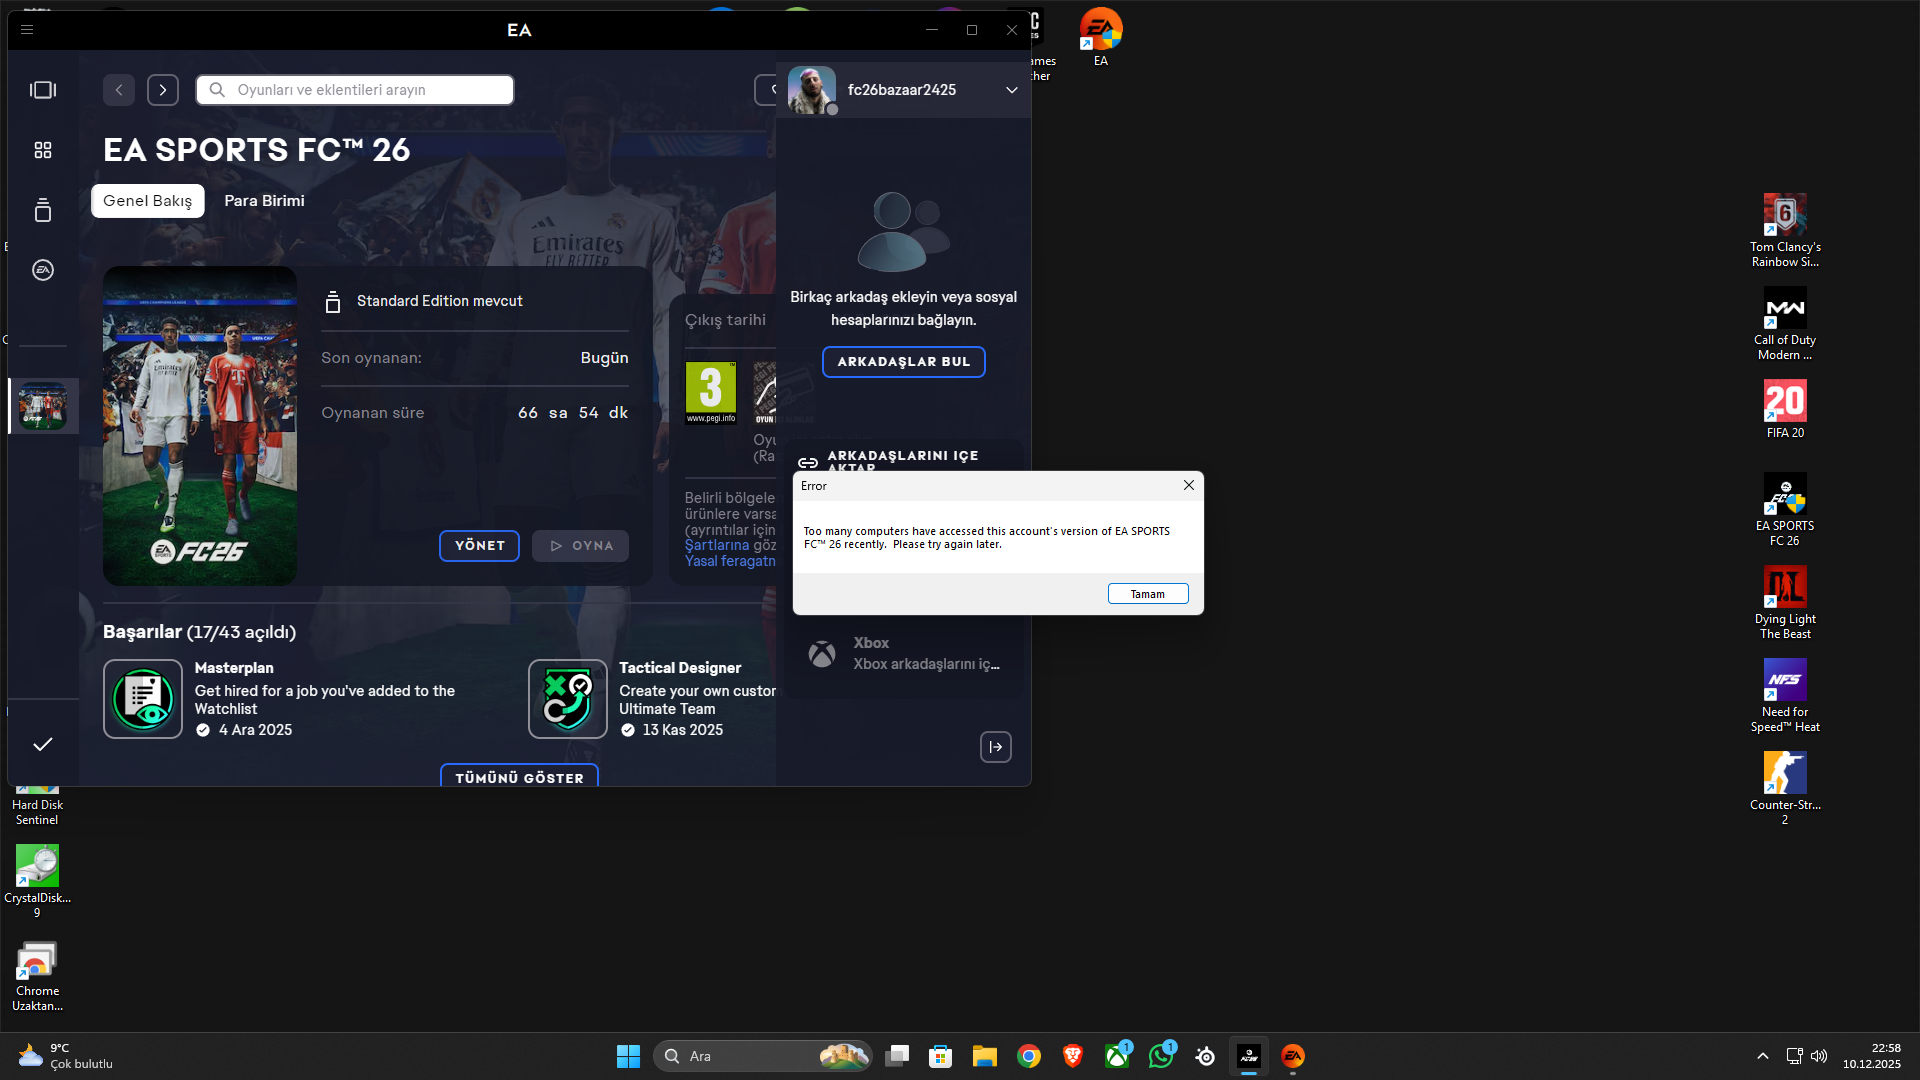Click the checkmark icon at sidebar bottom
1920x1080 pixels.
(x=43, y=744)
